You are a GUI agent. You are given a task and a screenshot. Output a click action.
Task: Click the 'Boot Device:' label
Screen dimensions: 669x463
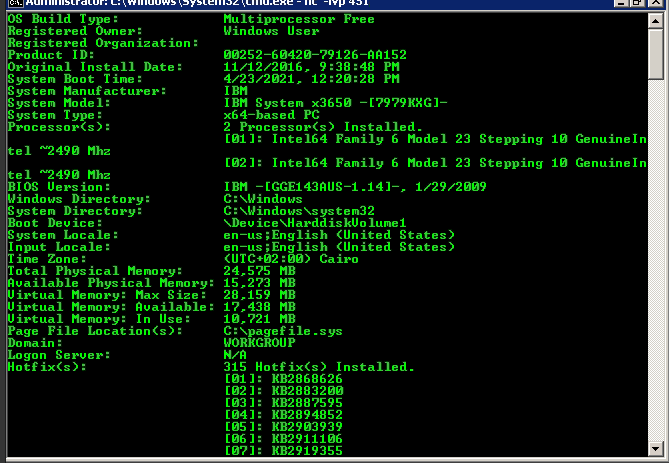[x=55, y=223]
